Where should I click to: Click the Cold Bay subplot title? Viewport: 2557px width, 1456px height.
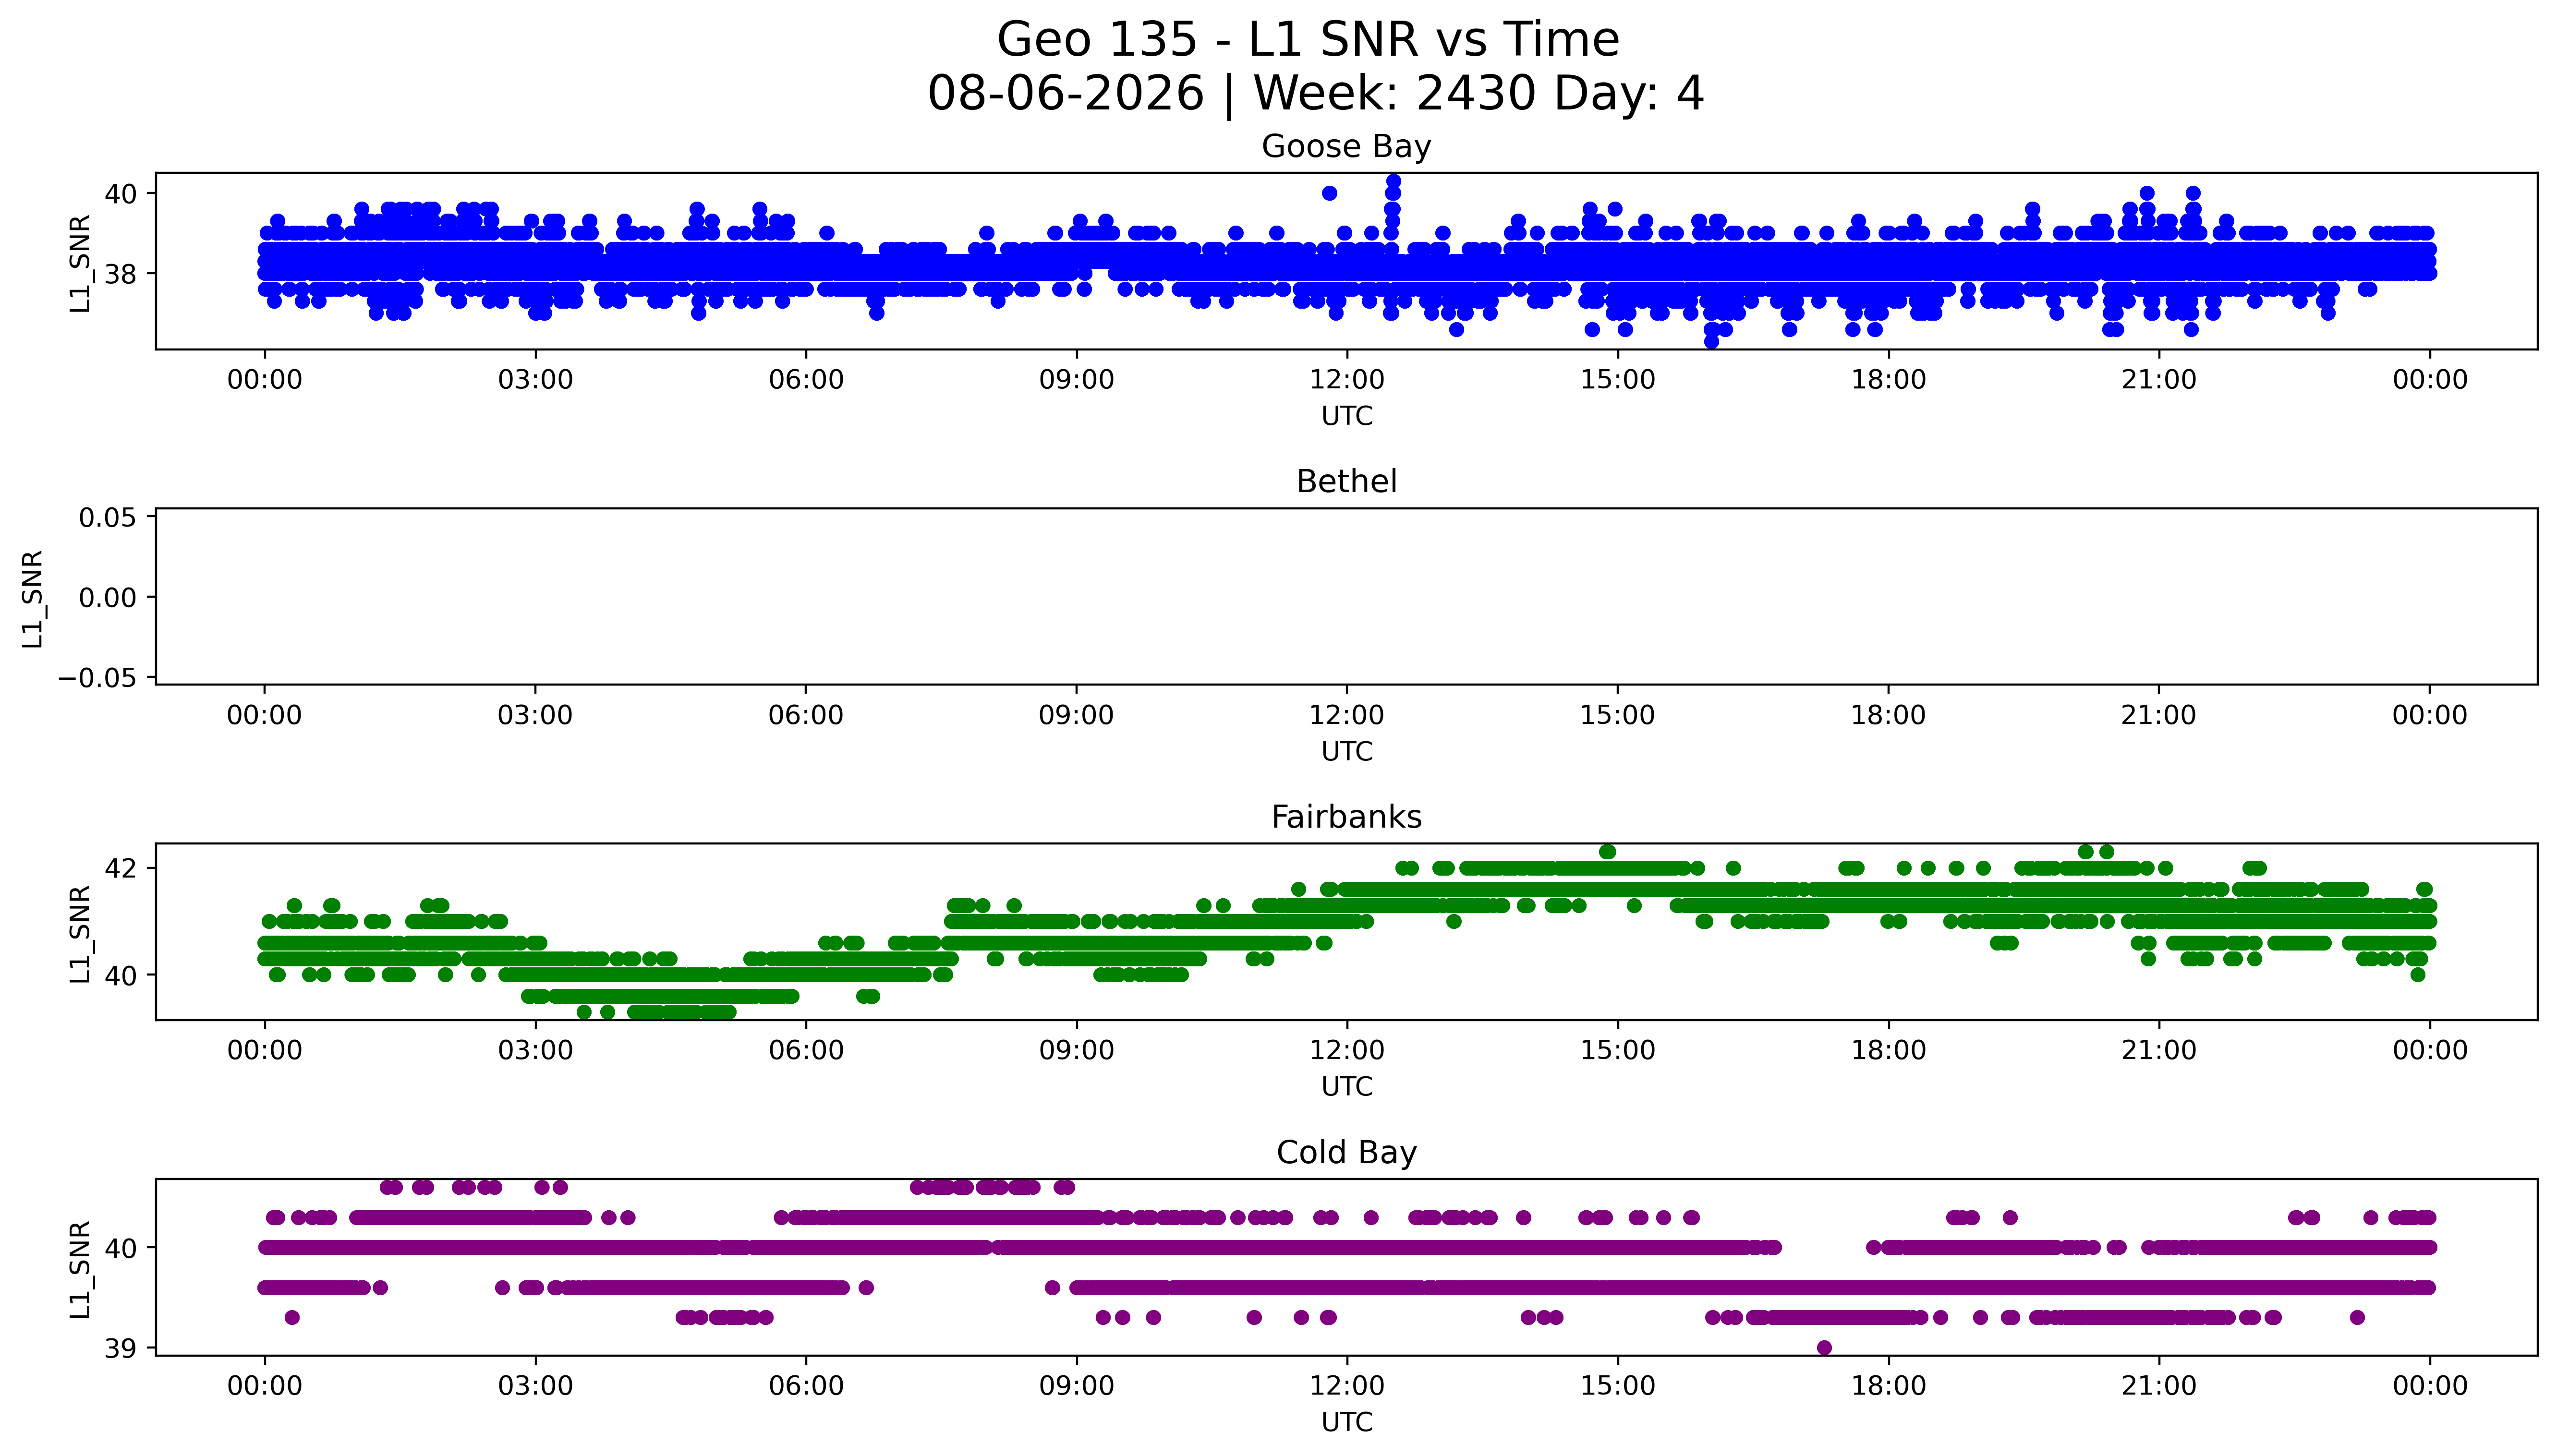tap(1346, 1152)
